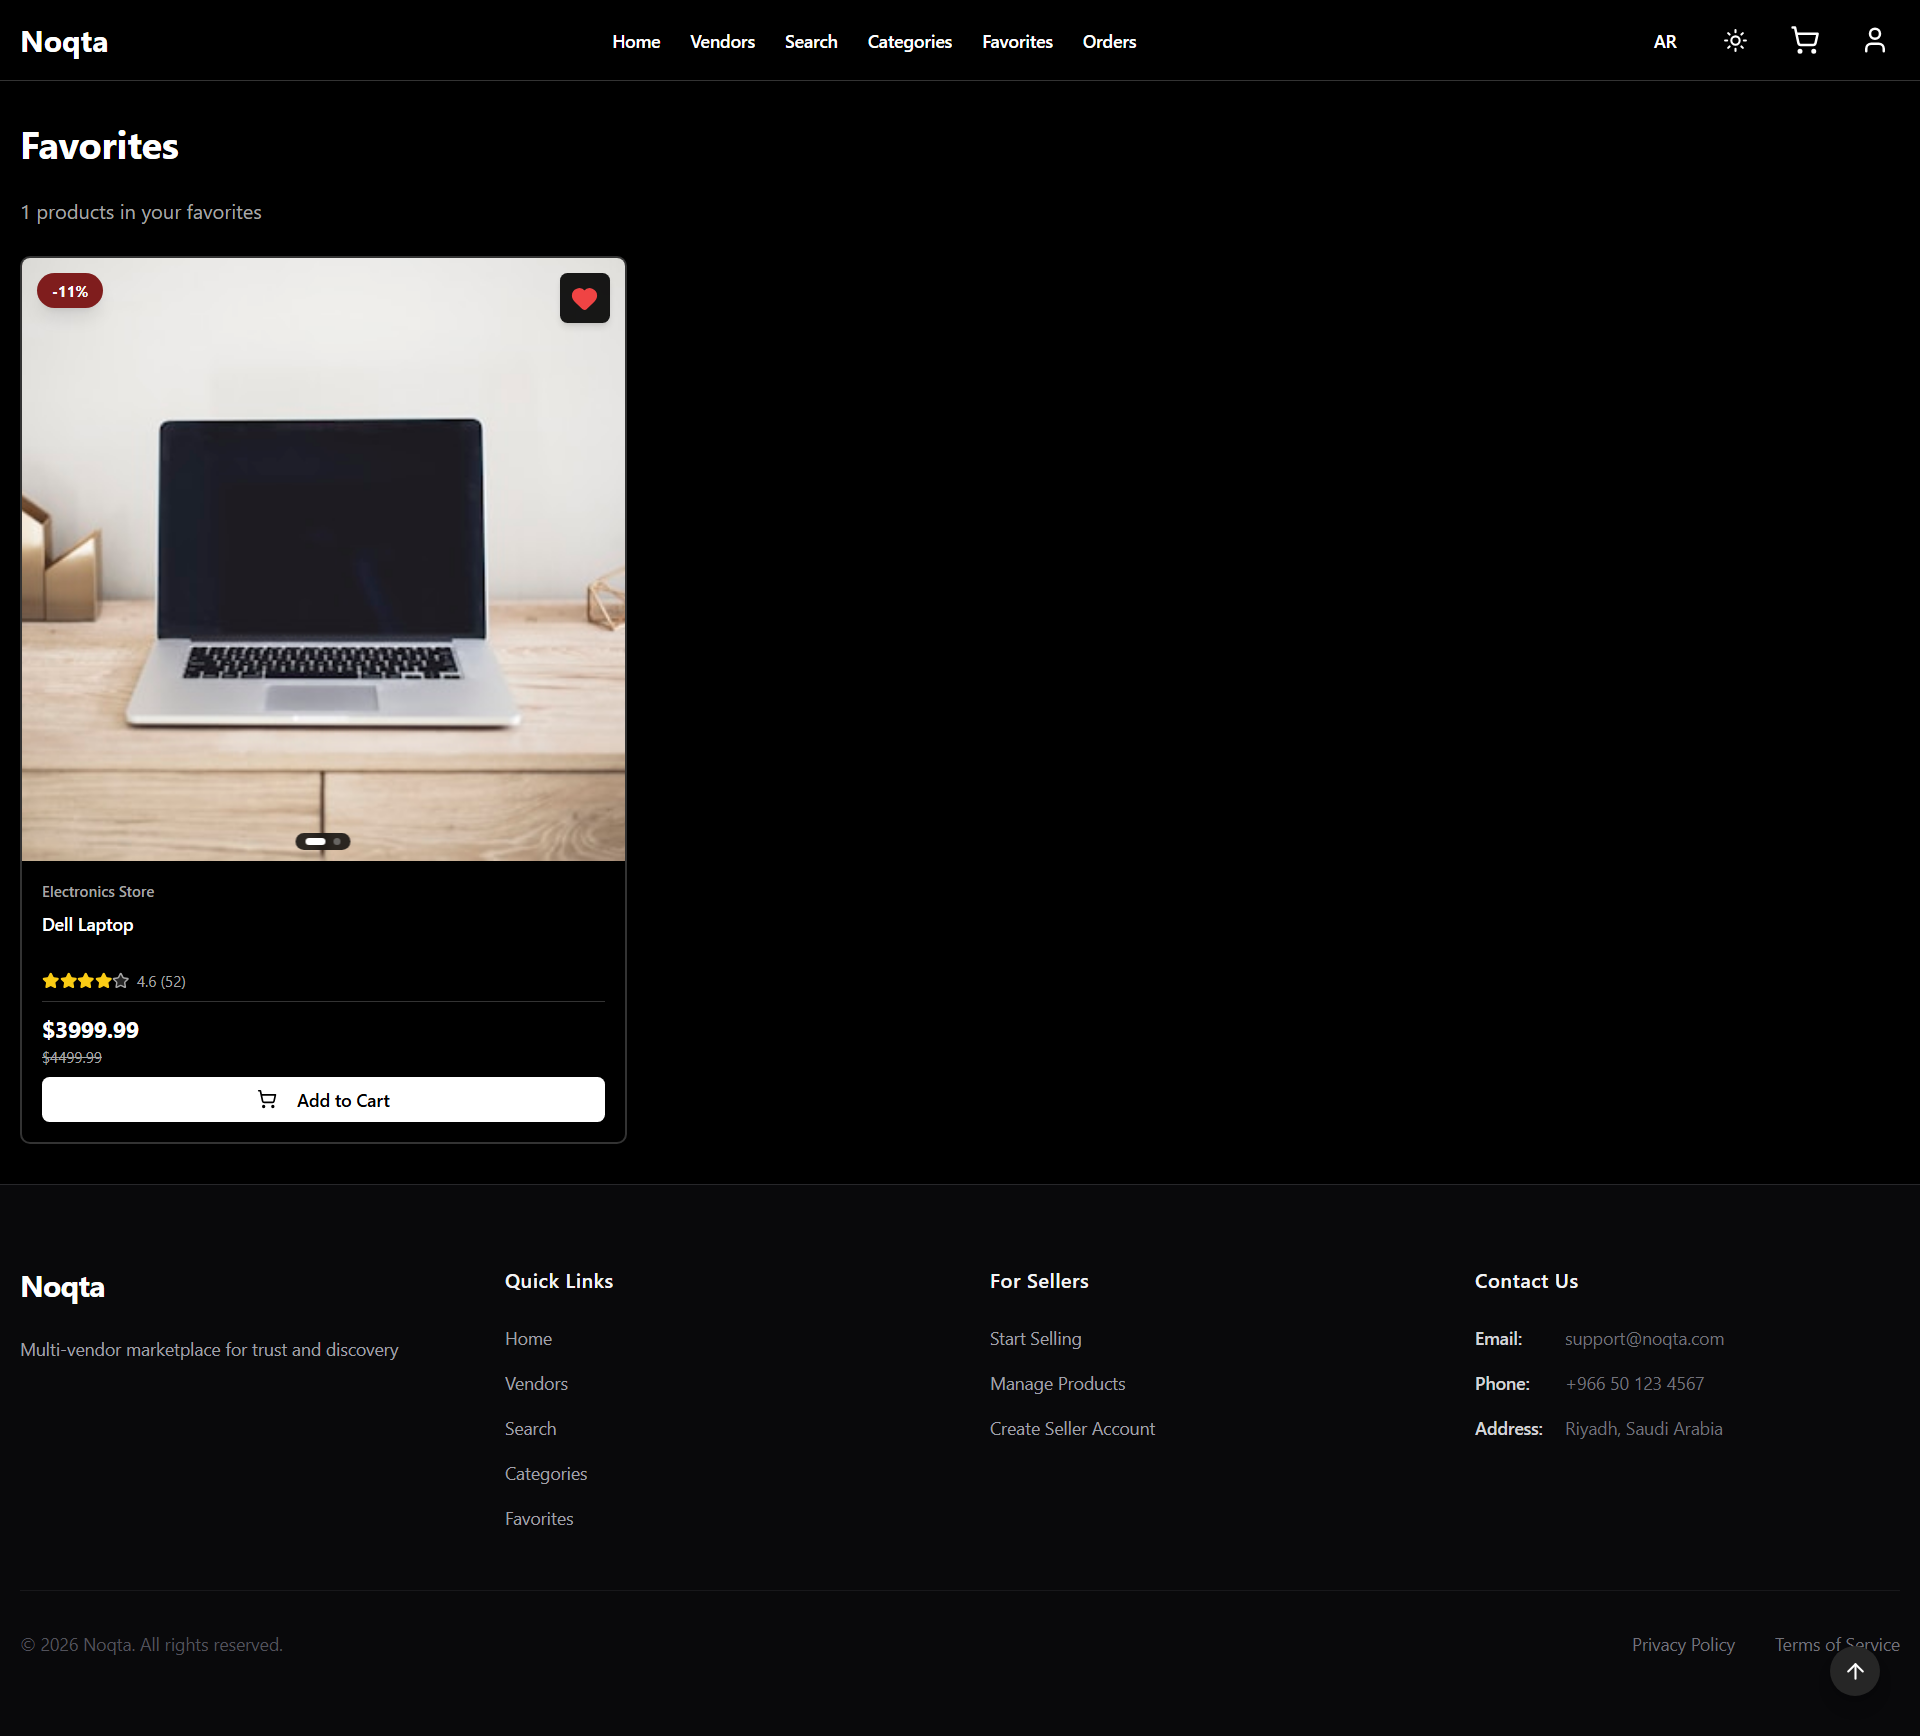Open the shopping cart icon in header
Screen dimensions: 1920x1736
(x=1804, y=41)
